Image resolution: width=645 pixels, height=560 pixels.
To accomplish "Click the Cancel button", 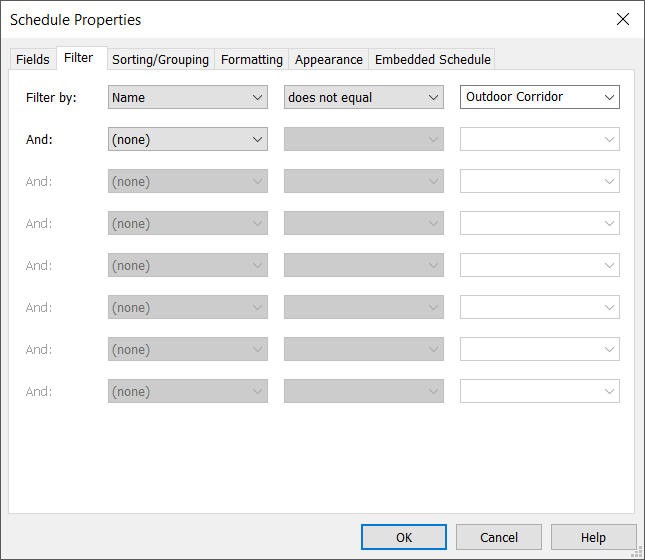I will click(499, 537).
